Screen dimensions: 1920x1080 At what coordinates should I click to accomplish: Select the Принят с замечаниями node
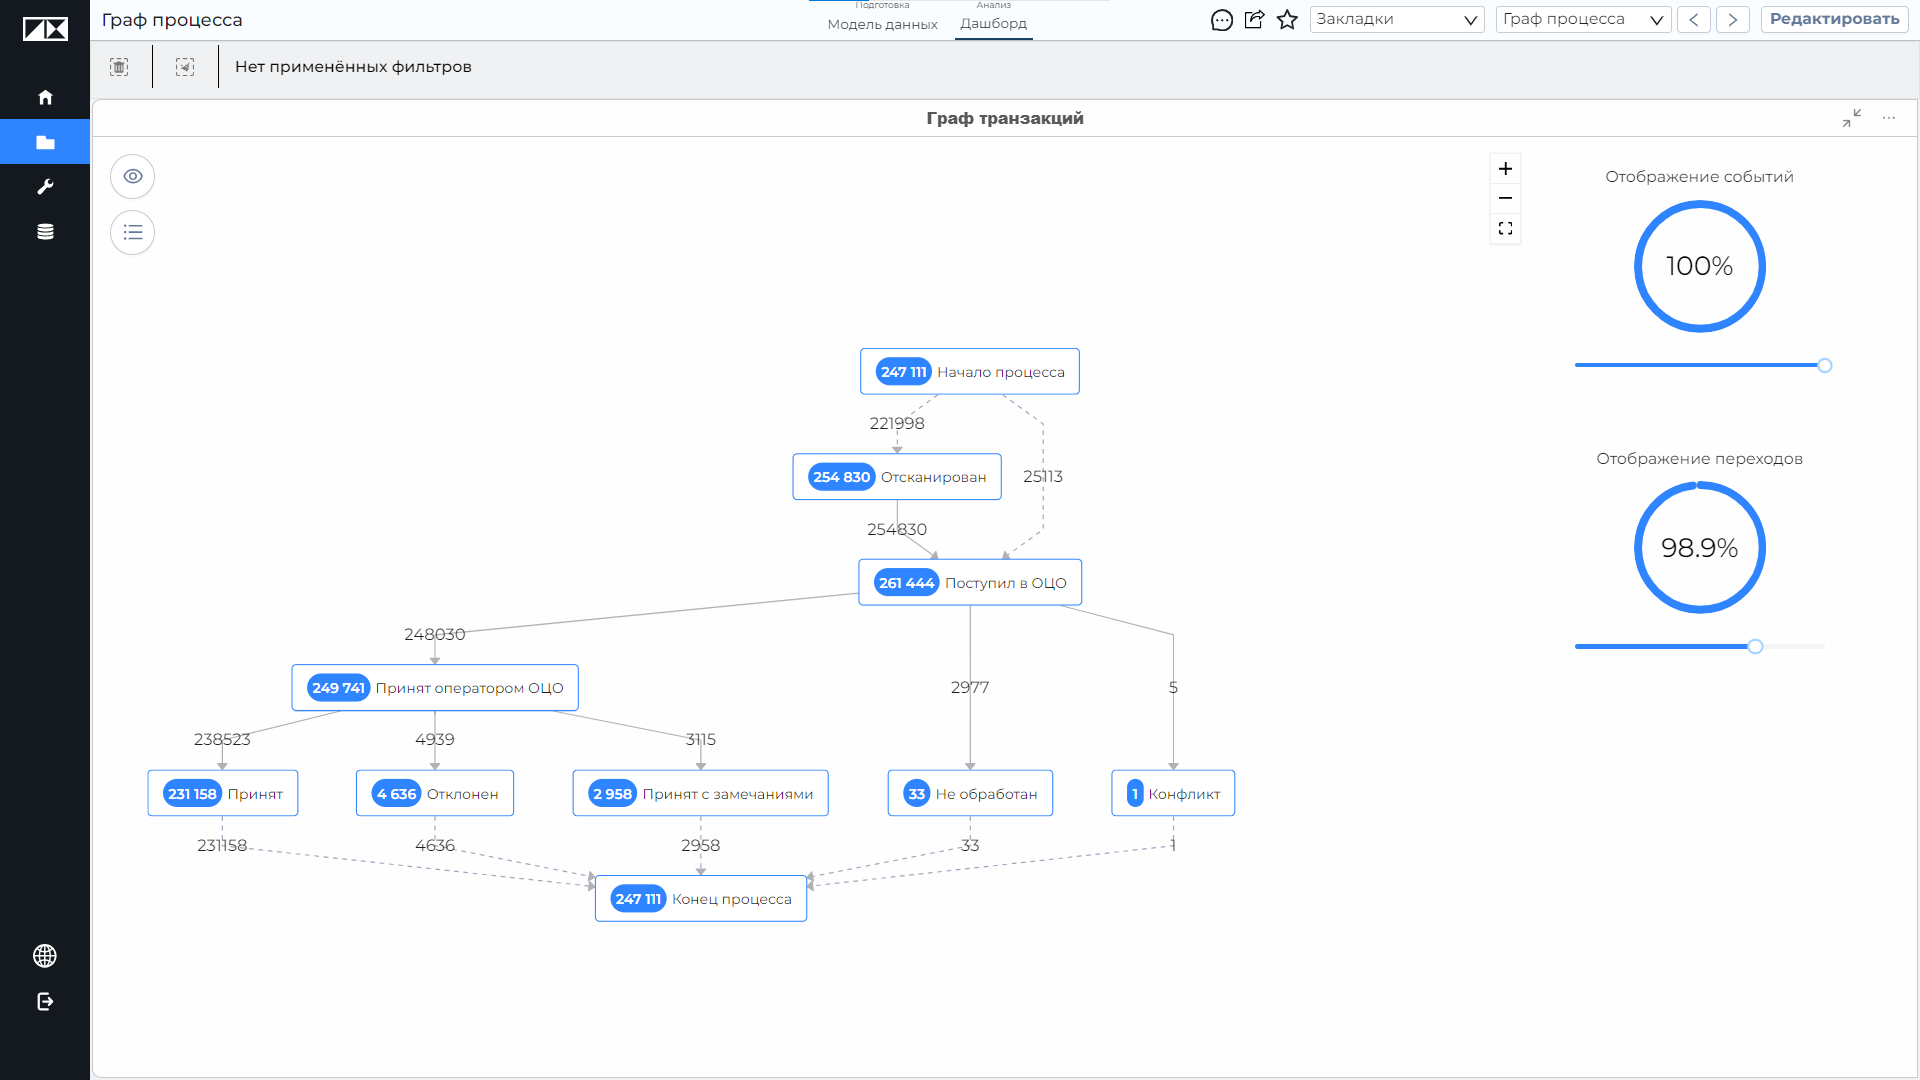tap(701, 794)
